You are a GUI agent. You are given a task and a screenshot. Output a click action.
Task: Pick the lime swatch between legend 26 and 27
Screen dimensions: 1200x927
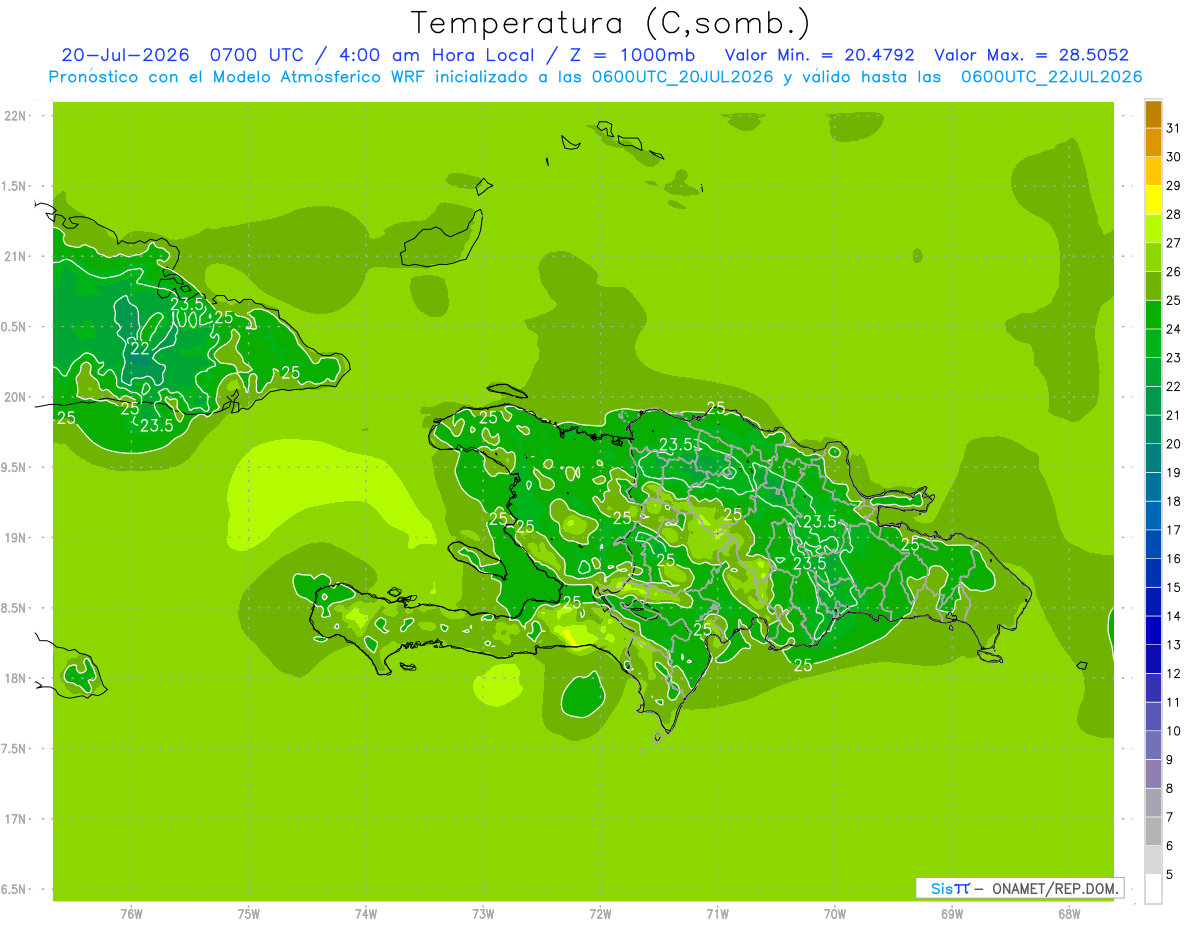pyautogui.click(x=1153, y=257)
